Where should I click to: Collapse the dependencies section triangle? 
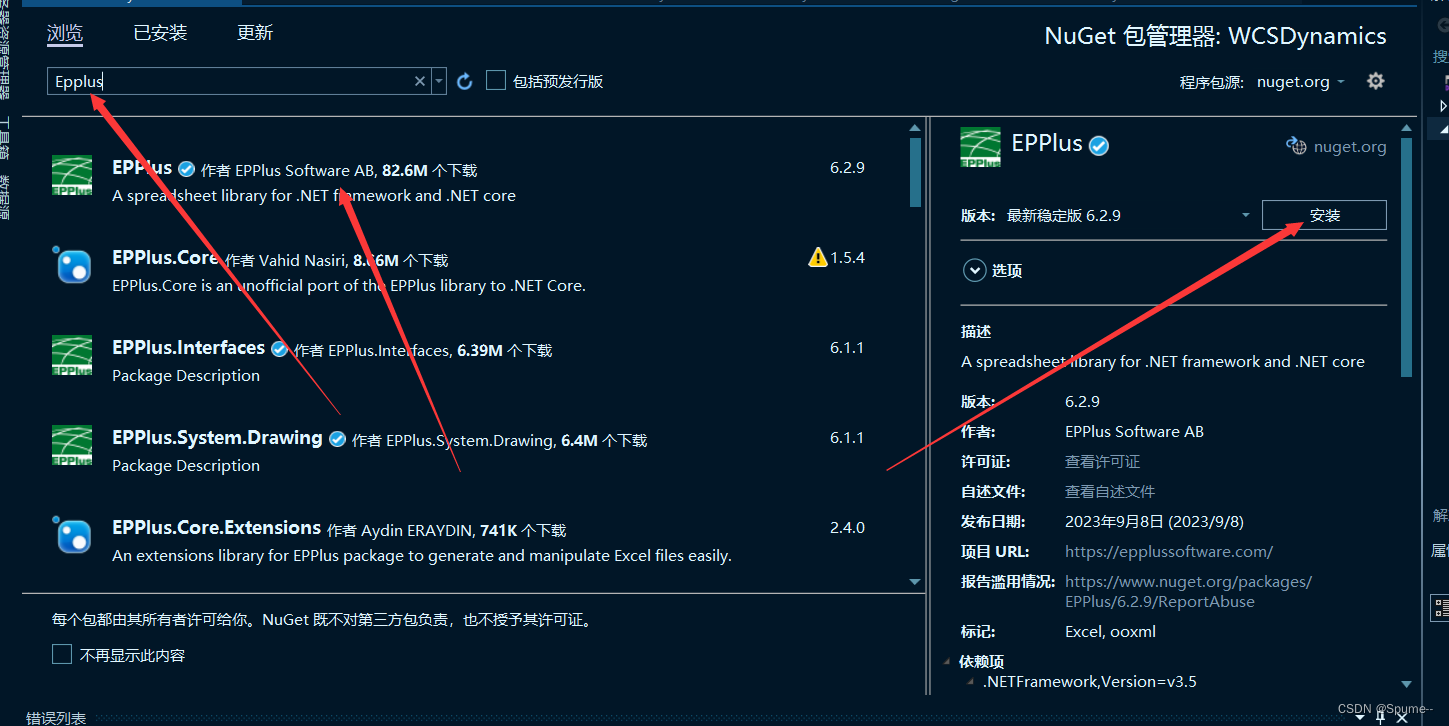947,661
